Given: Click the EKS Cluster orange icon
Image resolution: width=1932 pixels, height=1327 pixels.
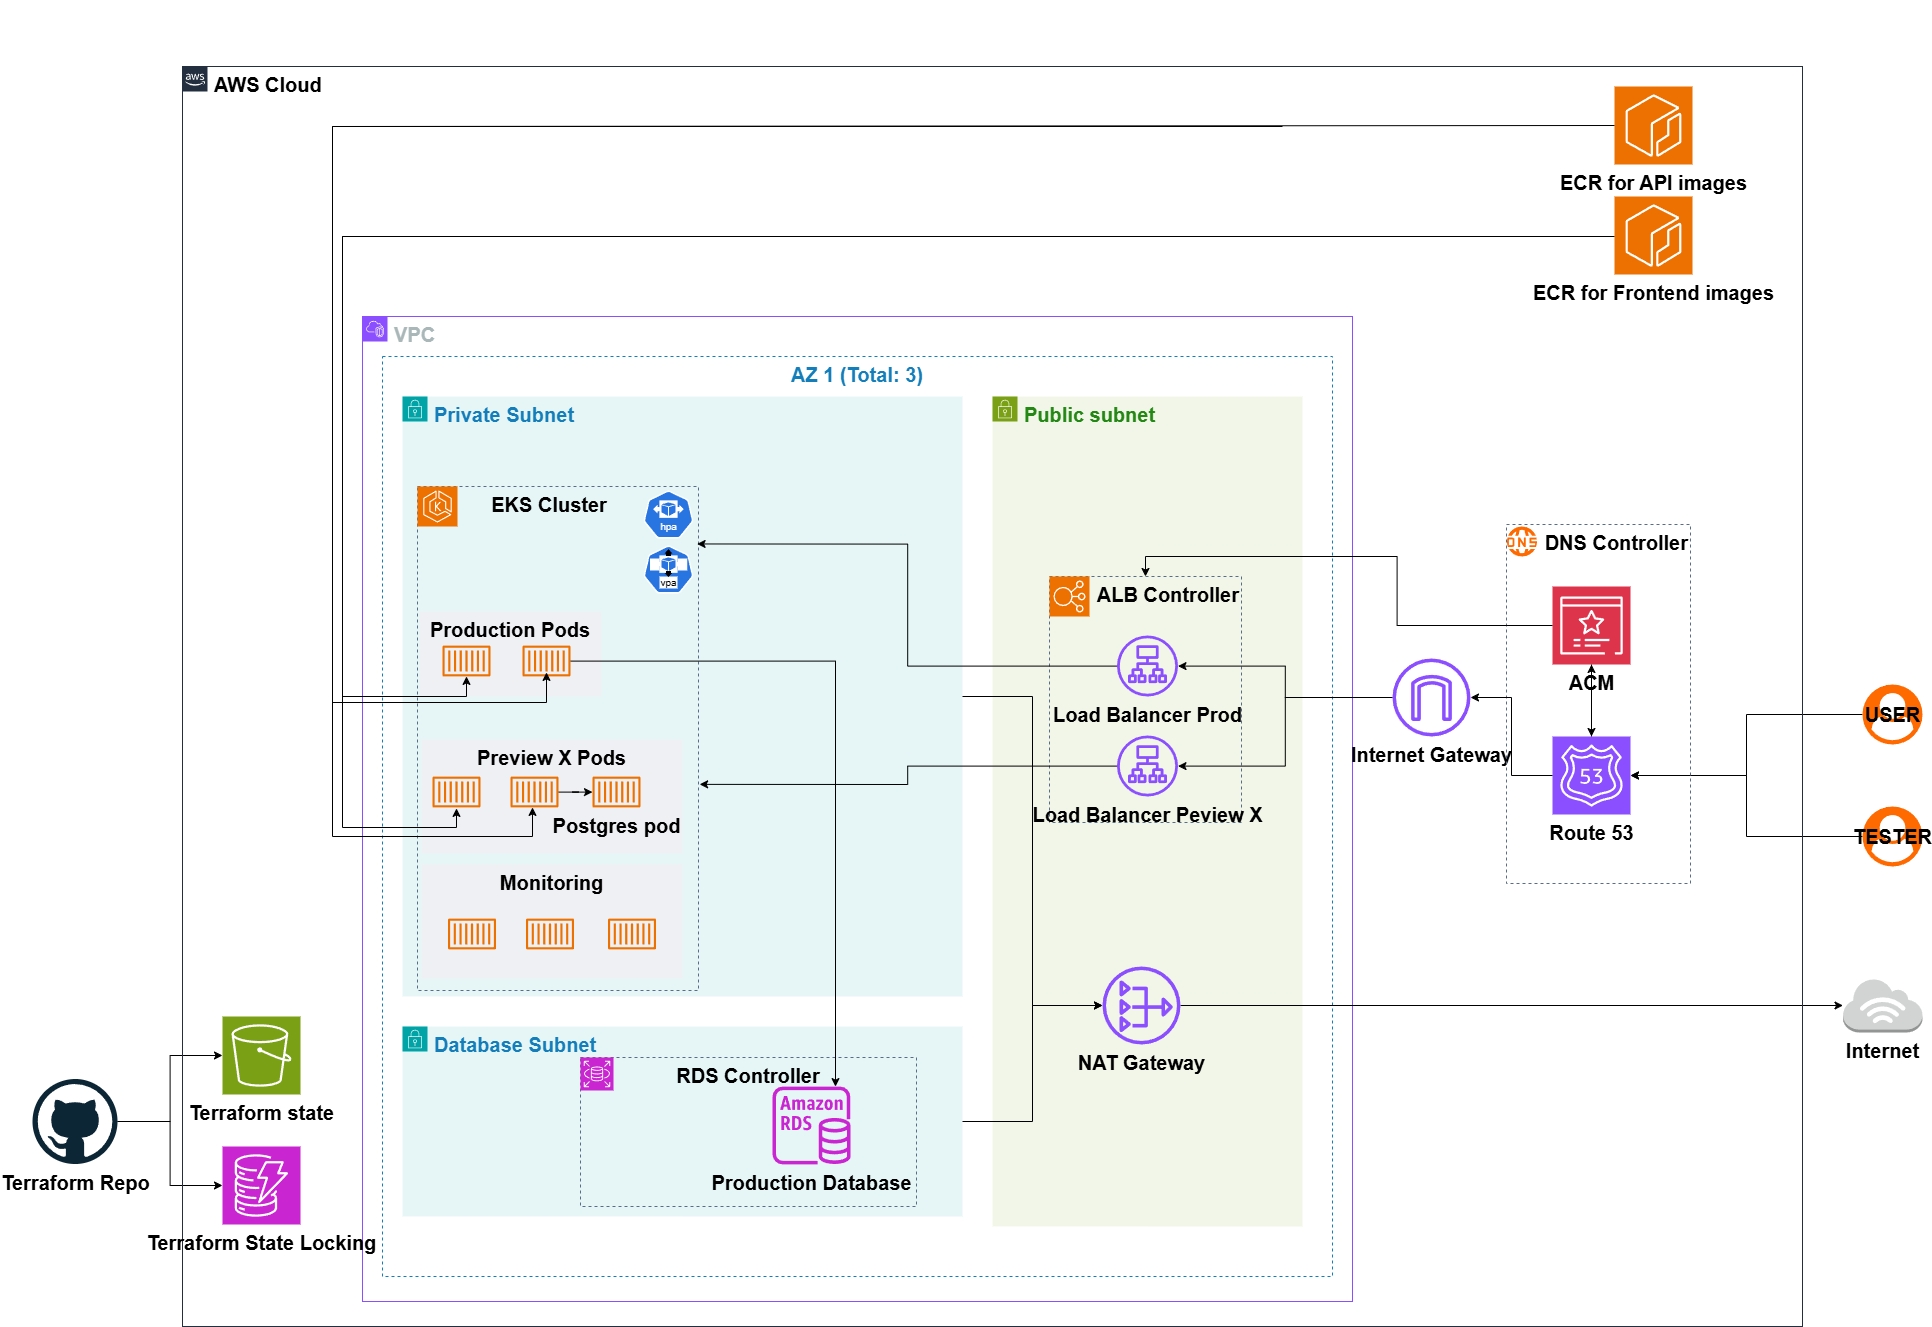Looking at the screenshot, I should point(437,506).
